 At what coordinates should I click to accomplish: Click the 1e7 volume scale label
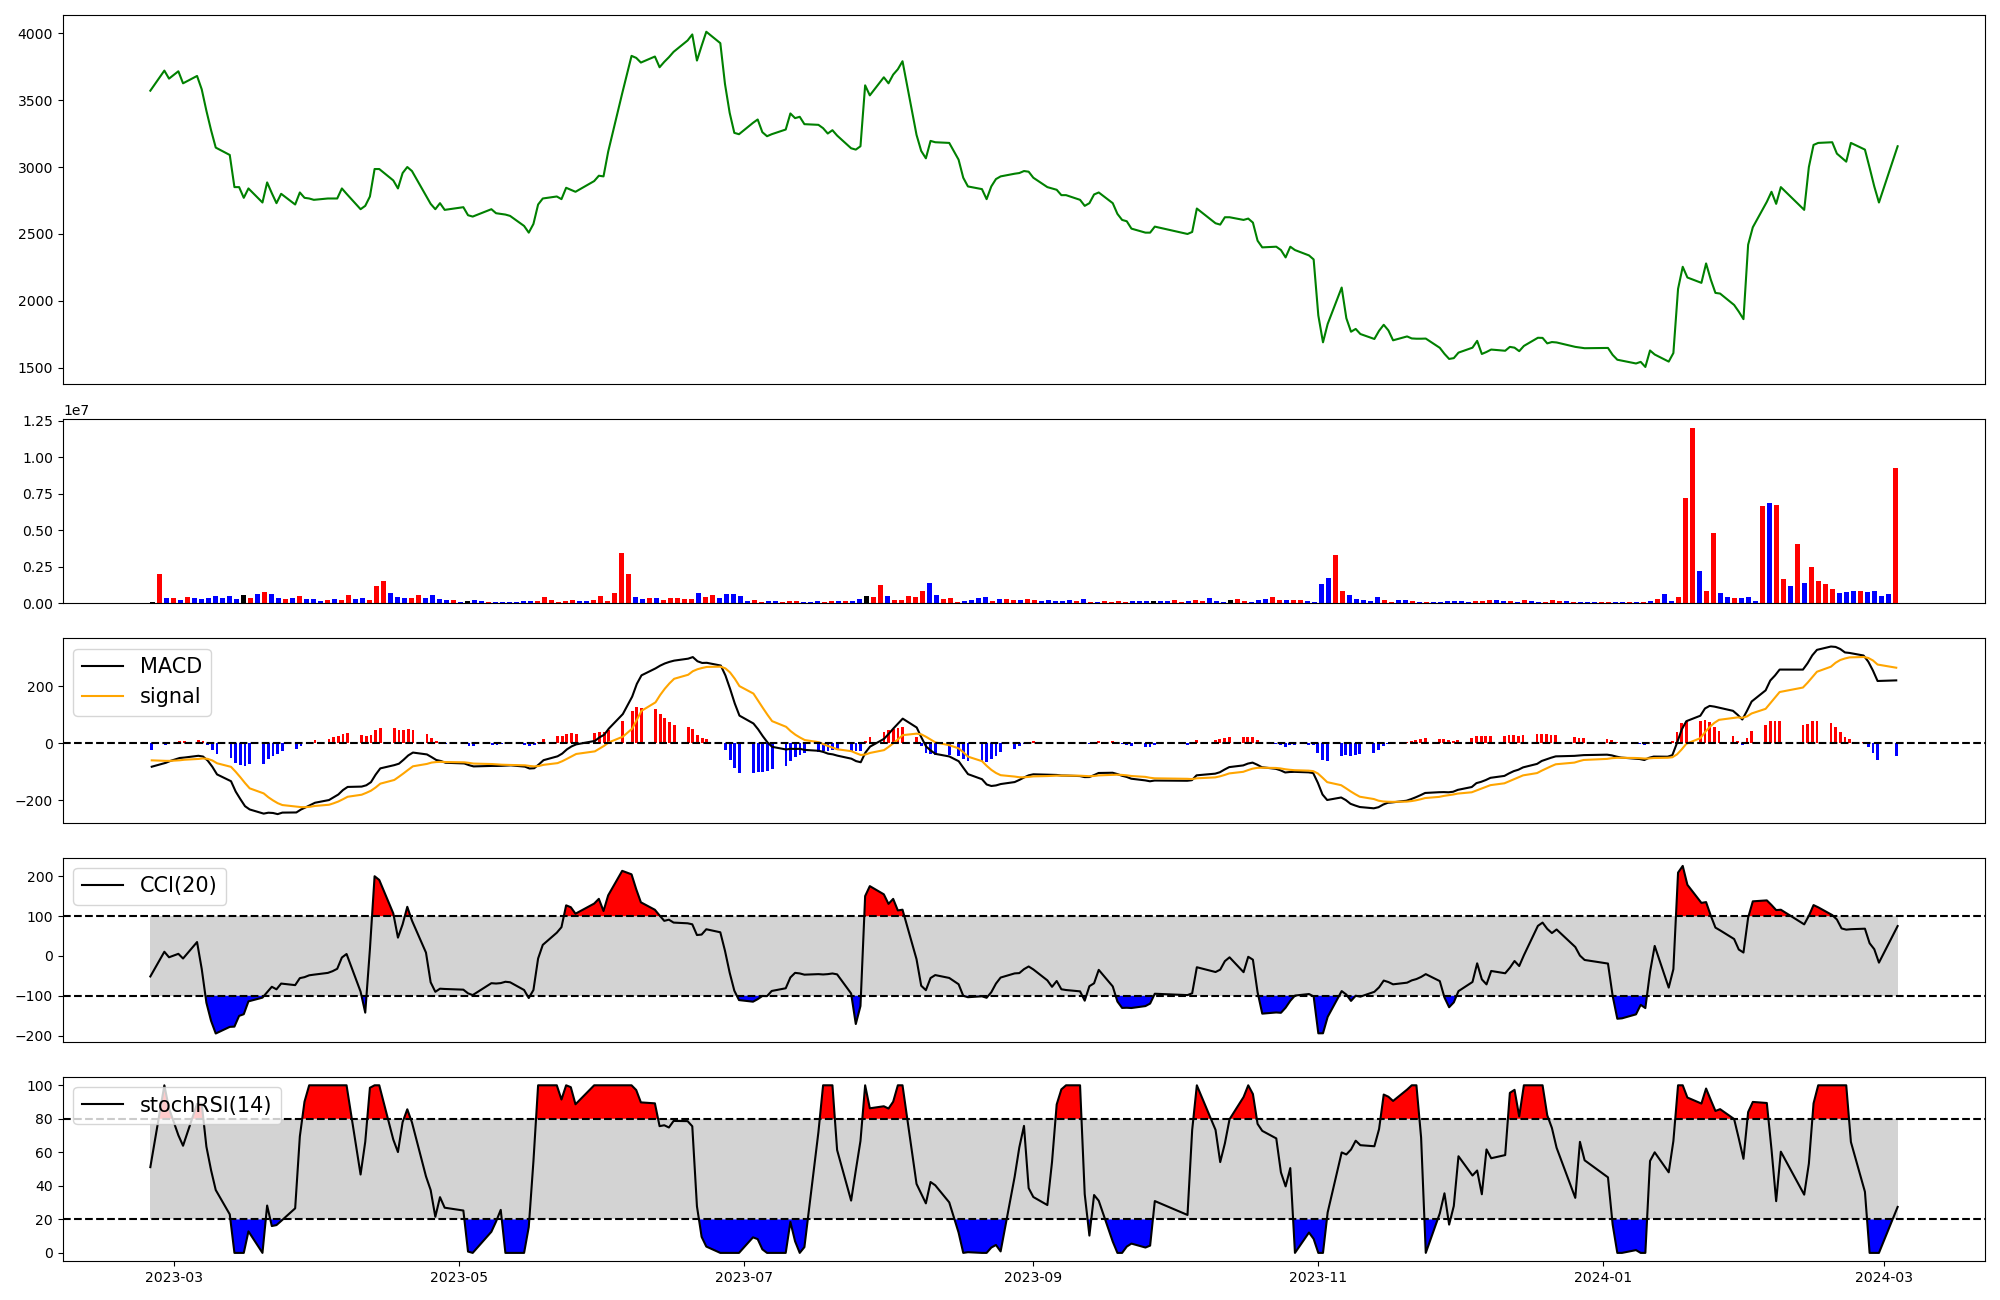coord(76,410)
